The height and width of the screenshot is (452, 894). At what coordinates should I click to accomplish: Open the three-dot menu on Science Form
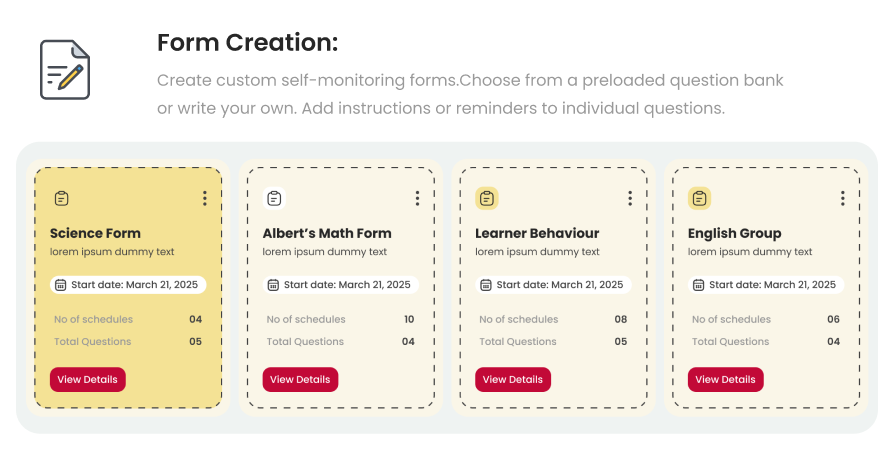pos(205,198)
